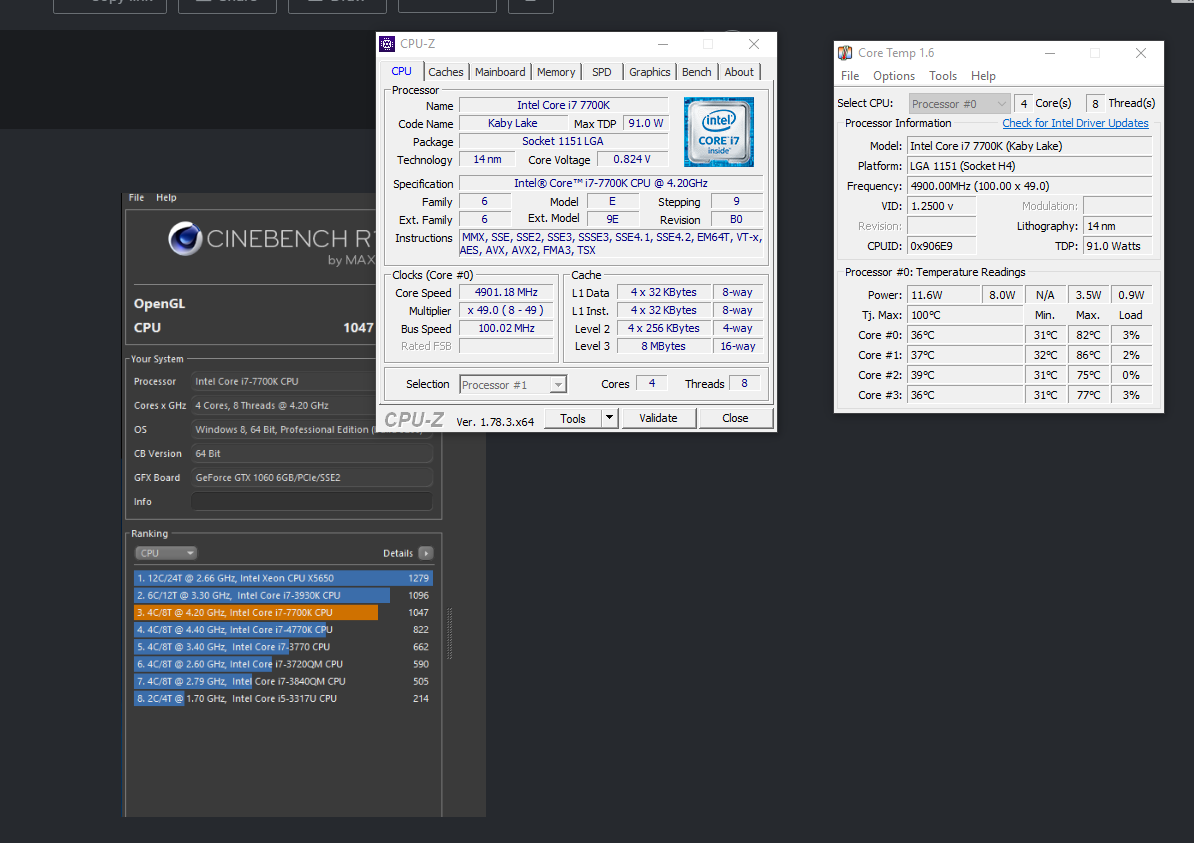1194x843 pixels.
Task: Click the Power 11.6W reading
Action: pos(943,295)
